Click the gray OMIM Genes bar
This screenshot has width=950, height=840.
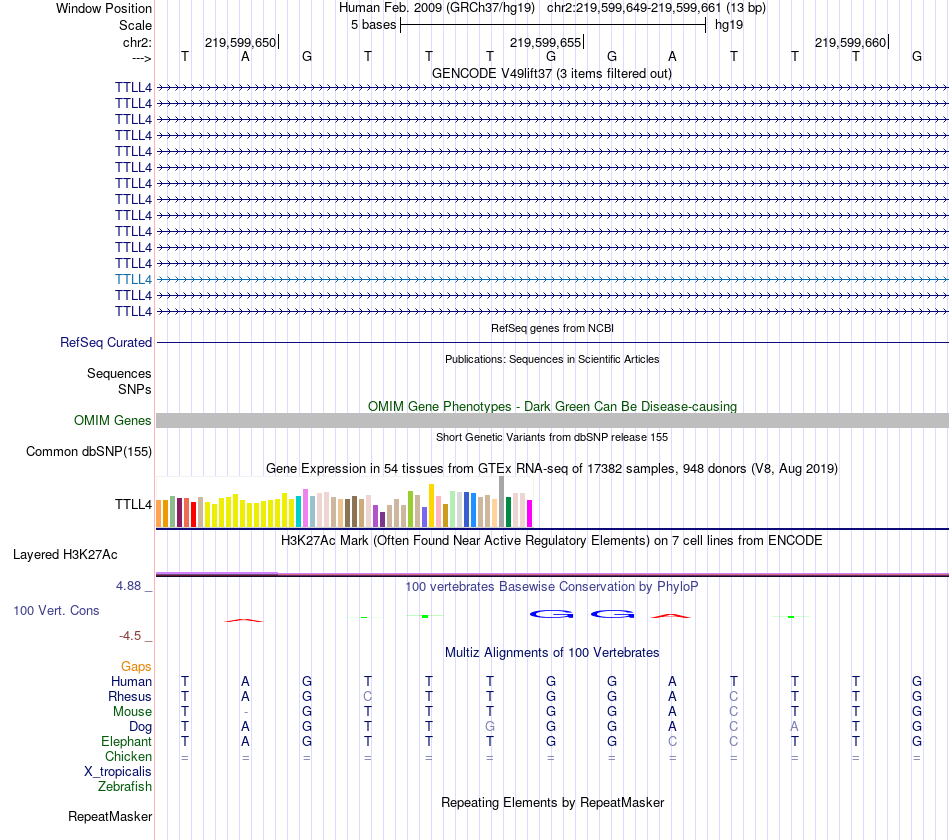[552, 421]
